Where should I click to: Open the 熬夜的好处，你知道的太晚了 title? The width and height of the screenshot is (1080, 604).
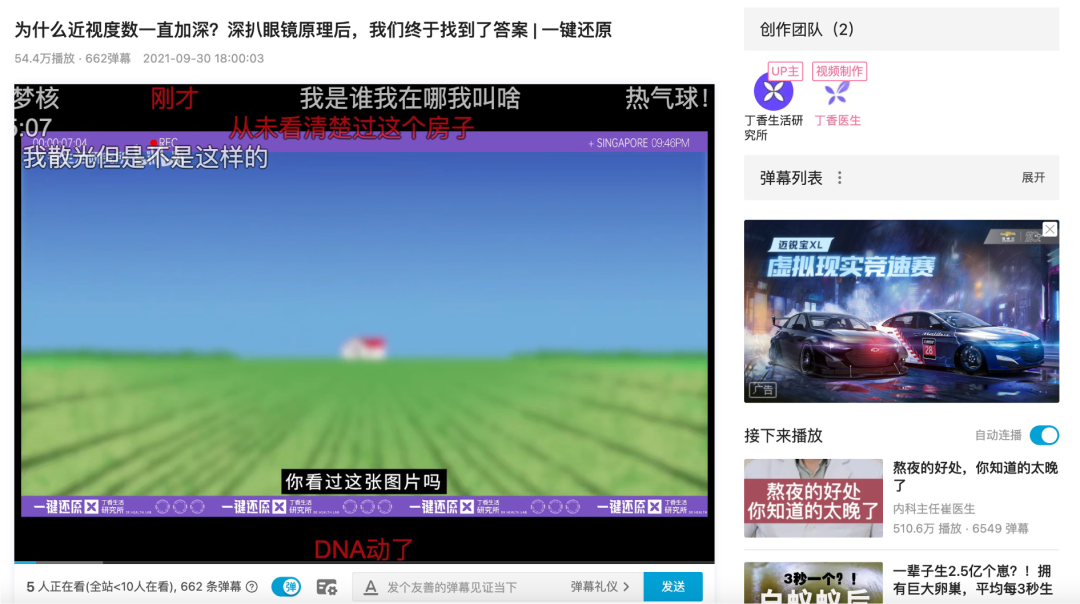(x=975, y=477)
